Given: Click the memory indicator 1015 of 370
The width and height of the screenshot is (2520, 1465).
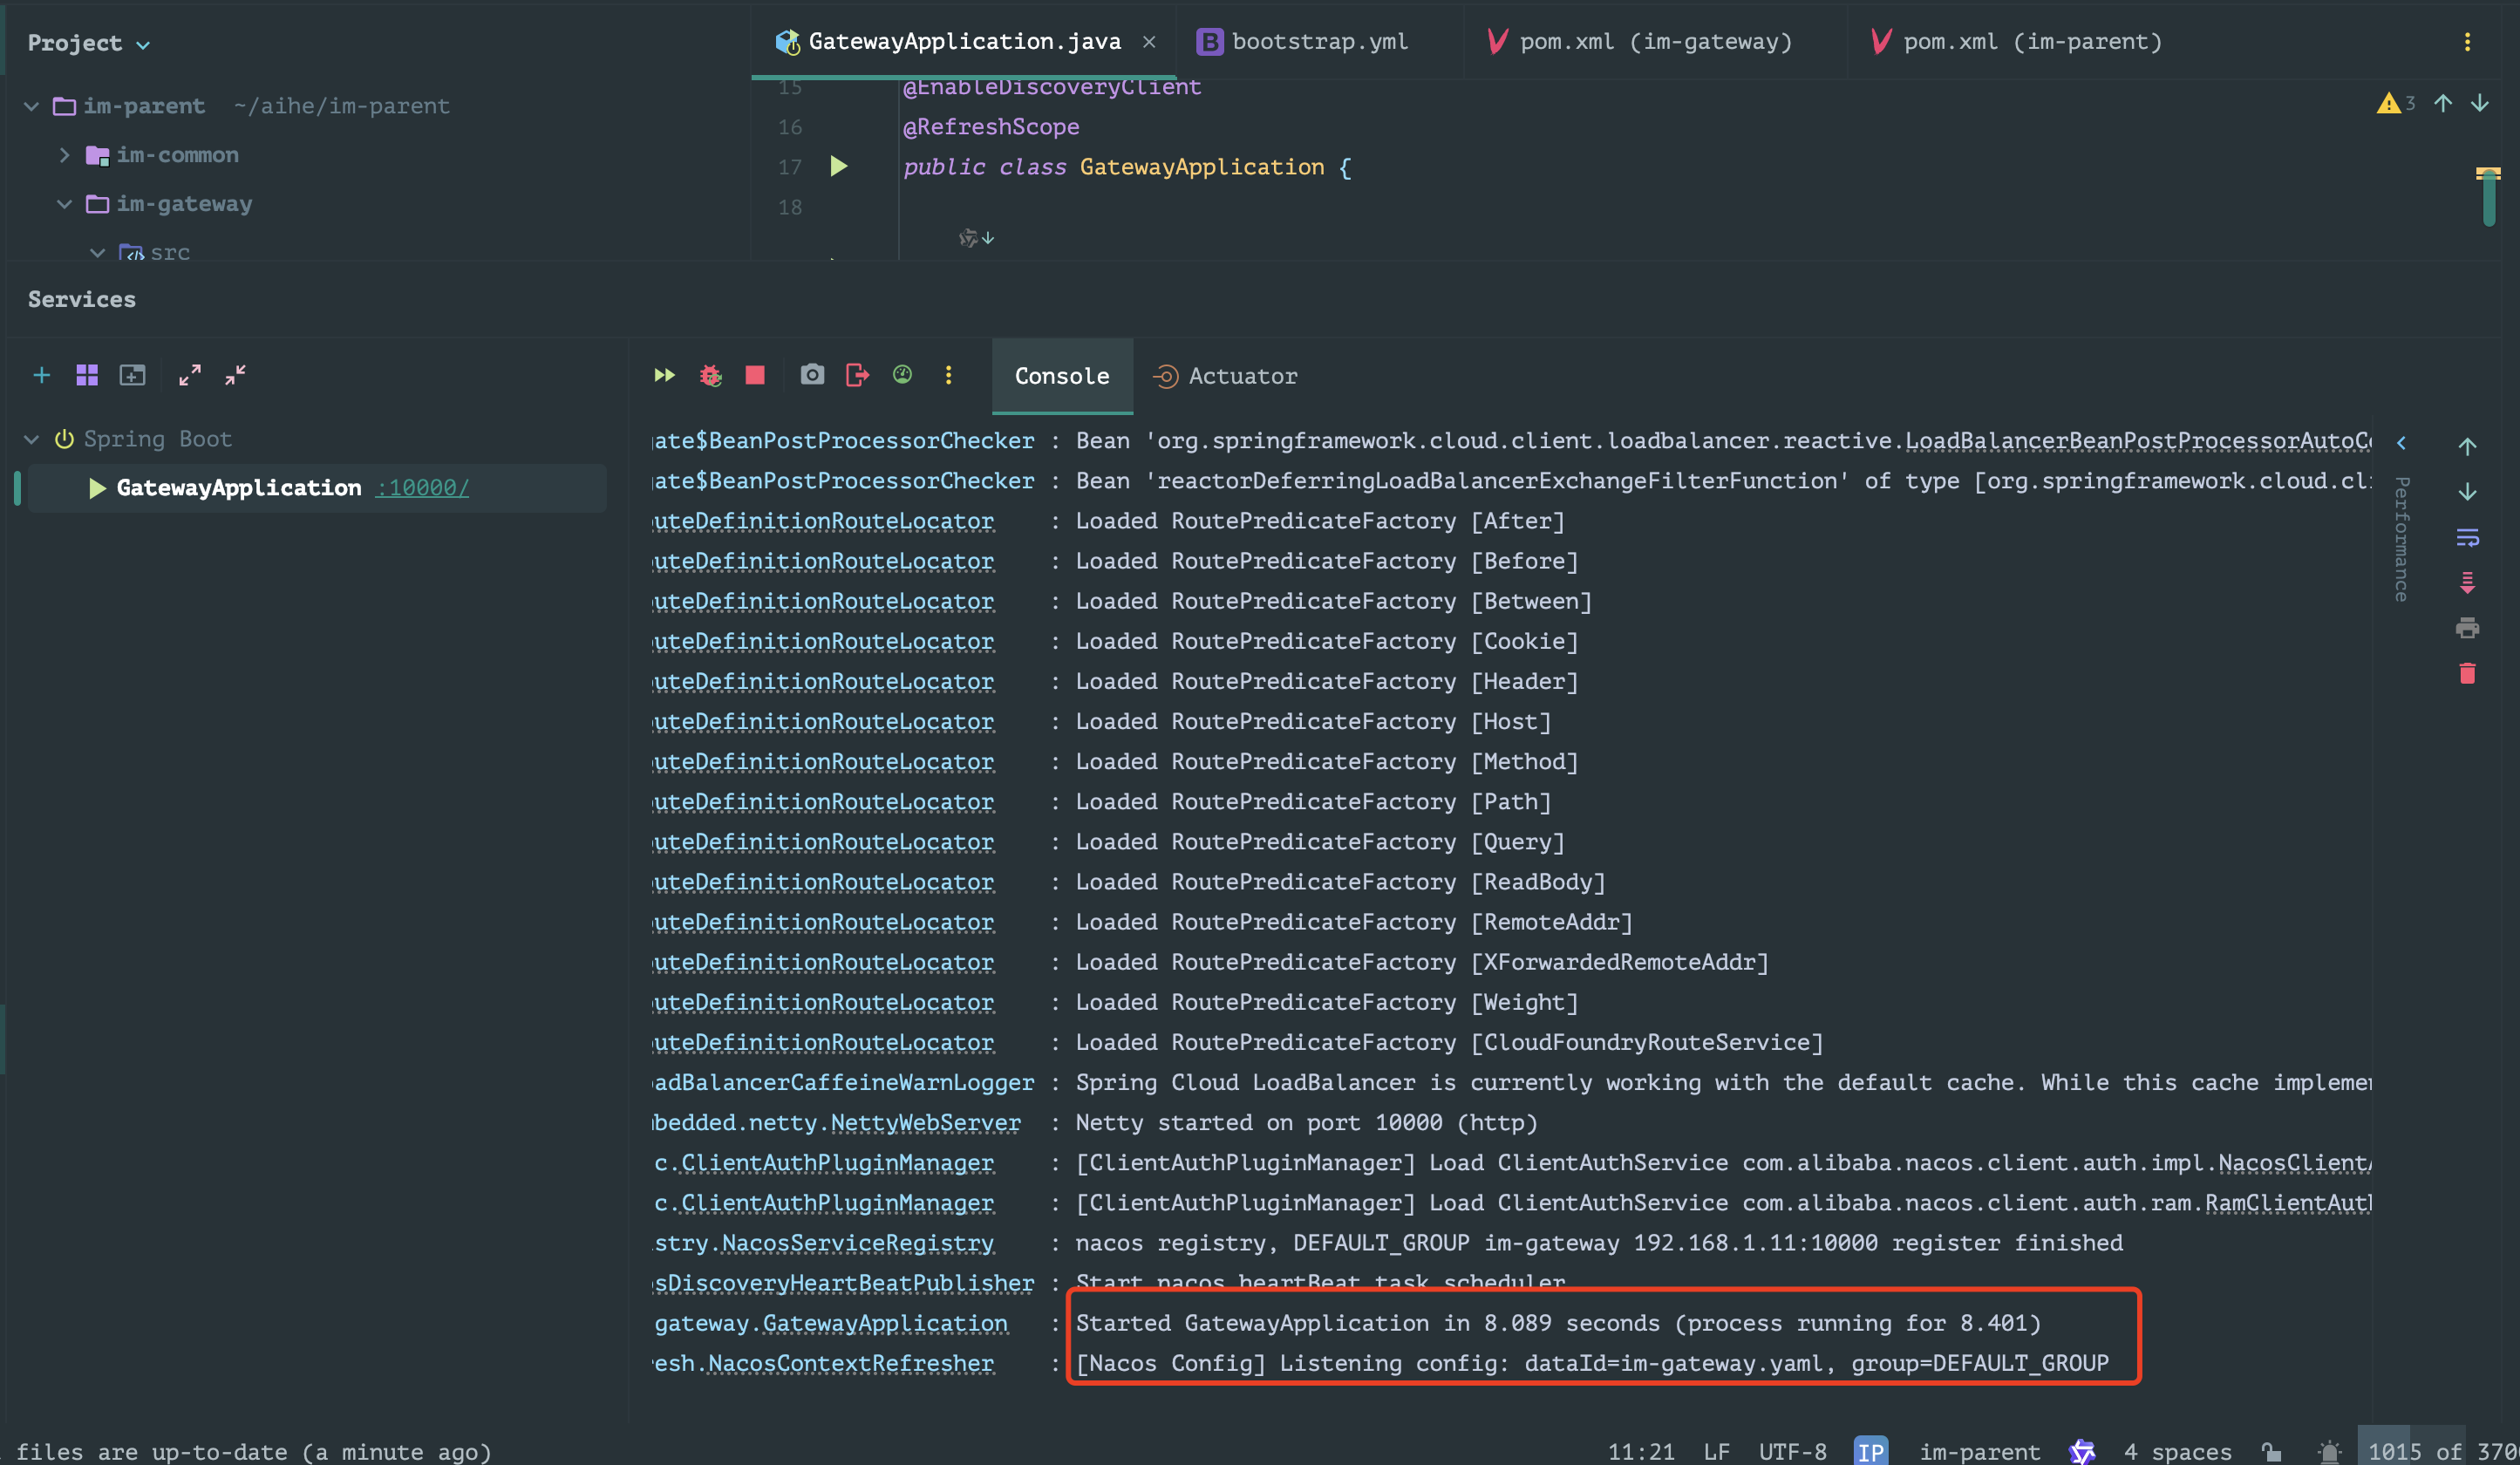Looking at the screenshot, I should point(2439,1451).
